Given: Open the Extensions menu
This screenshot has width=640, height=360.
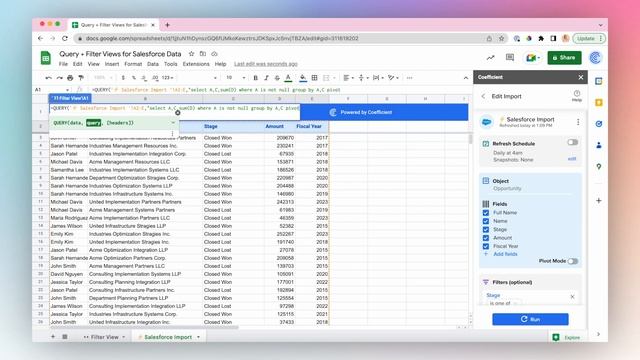Looking at the screenshot, I should point(196,64).
